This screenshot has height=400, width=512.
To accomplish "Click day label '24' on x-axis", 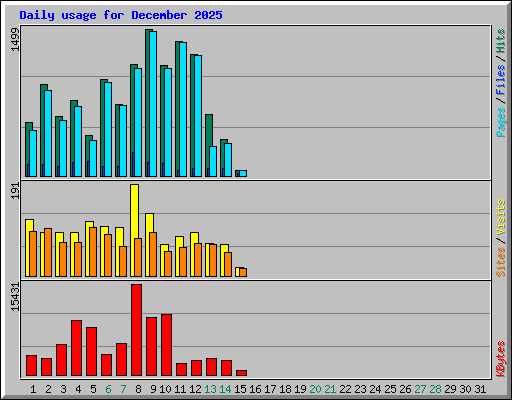I will [375, 389].
